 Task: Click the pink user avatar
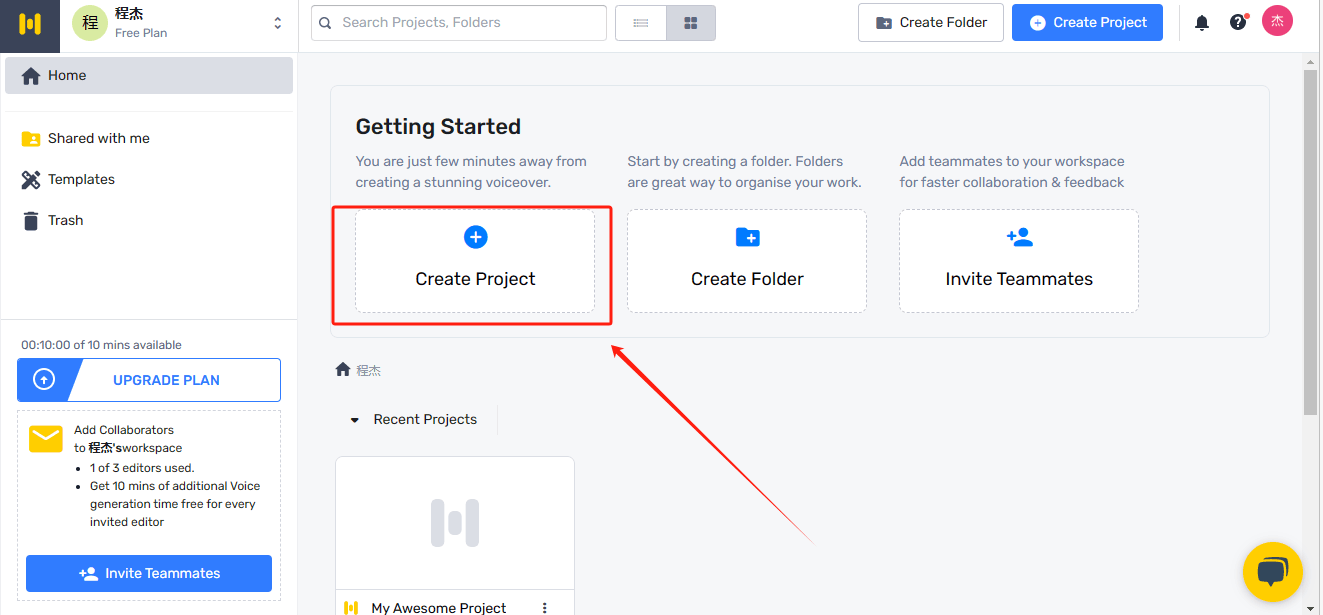1277,21
